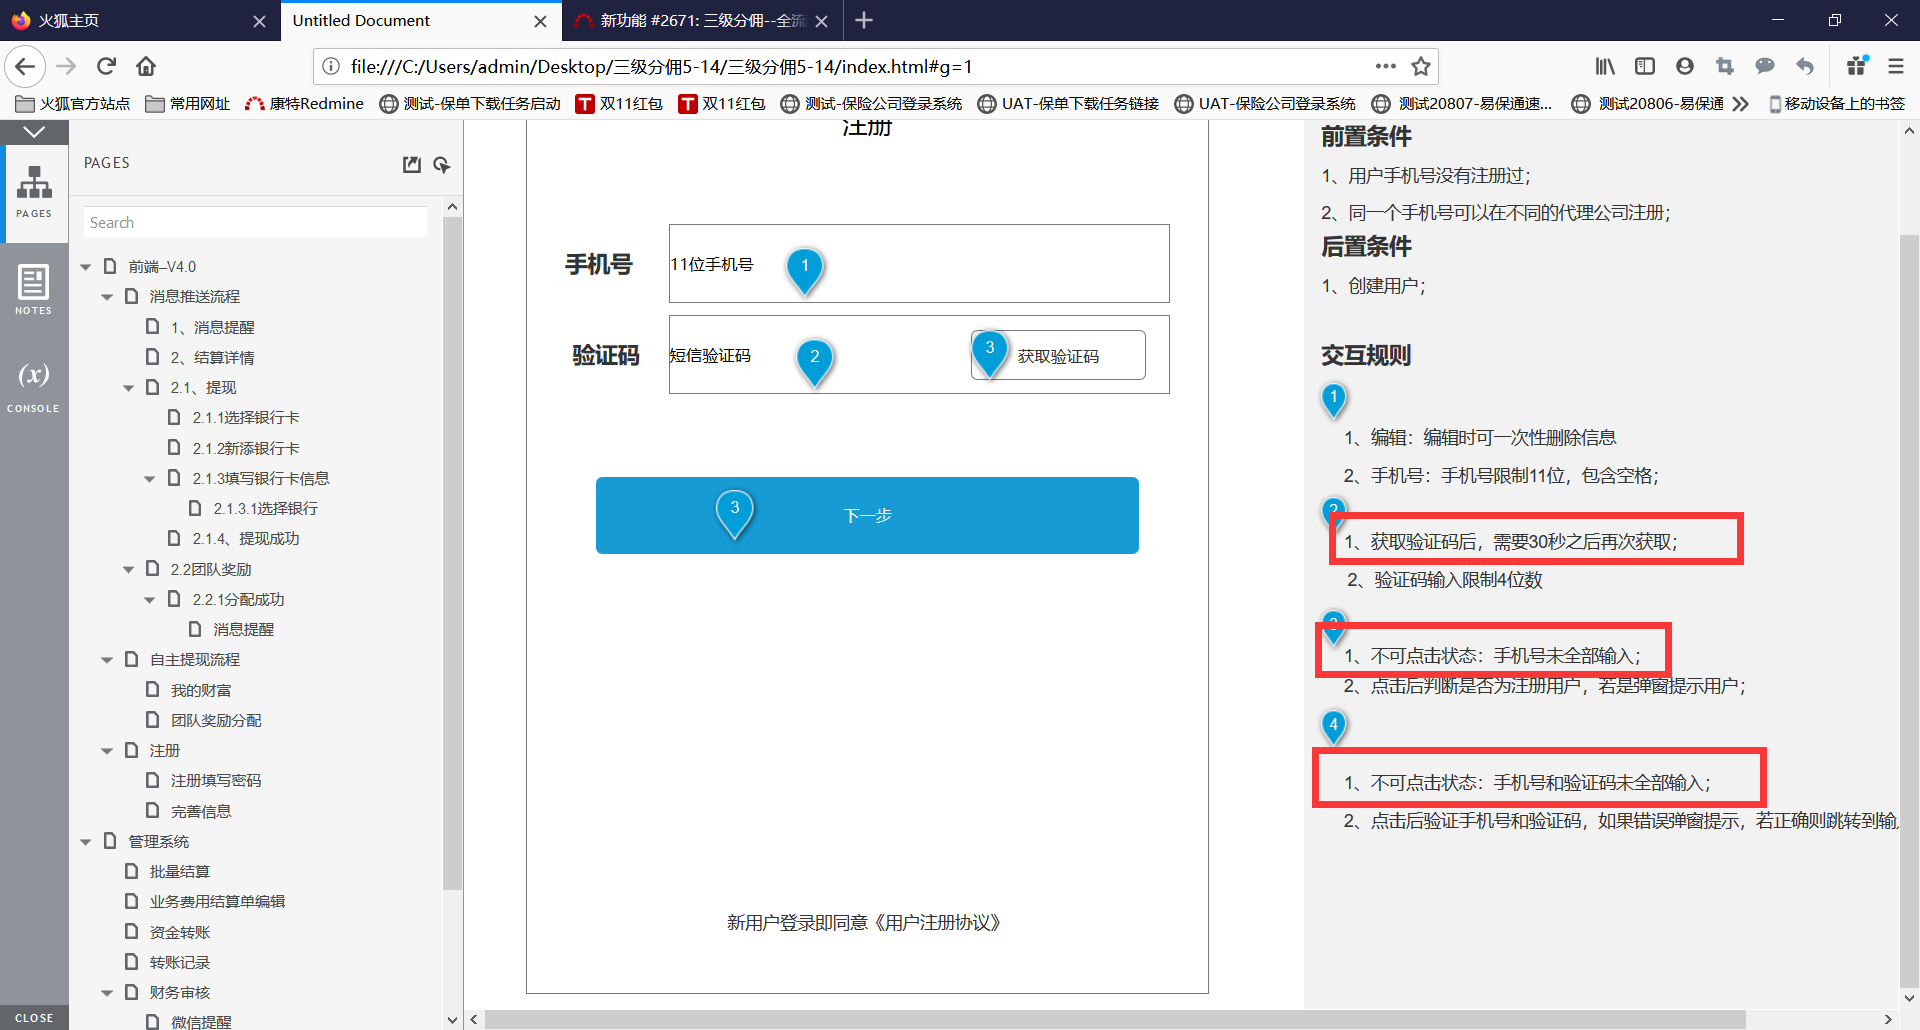Screen dimensions: 1920x1030
Task: Click the screenshot crop toolbar icon
Action: point(1725,66)
